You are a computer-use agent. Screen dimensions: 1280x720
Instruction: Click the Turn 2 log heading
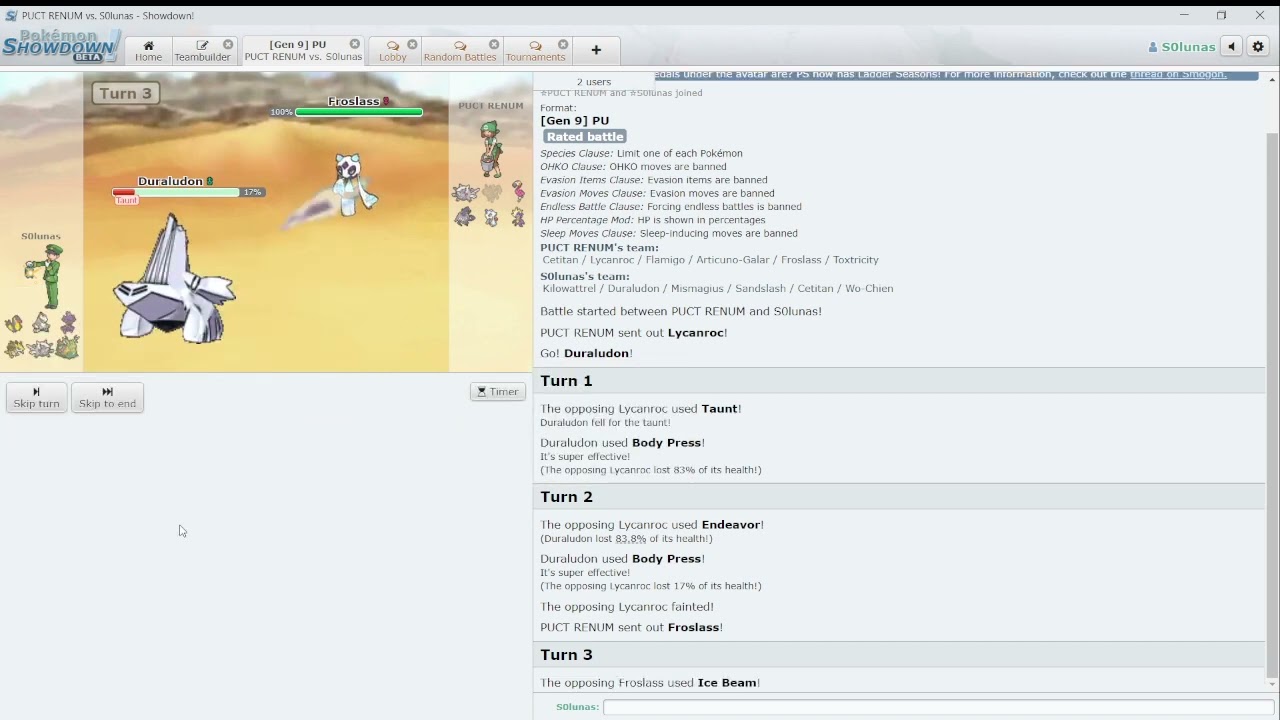[x=566, y=497]
